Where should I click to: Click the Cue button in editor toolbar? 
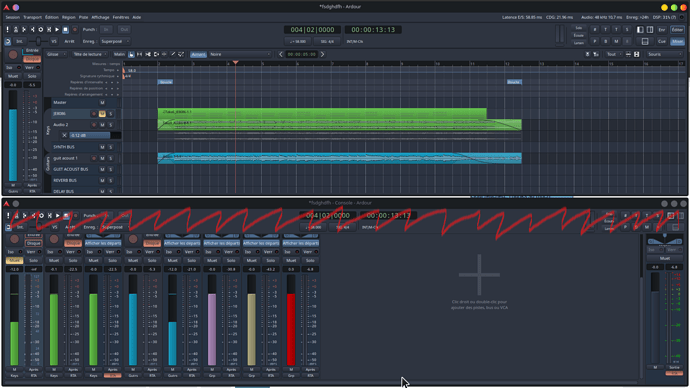tap(662, 41)
